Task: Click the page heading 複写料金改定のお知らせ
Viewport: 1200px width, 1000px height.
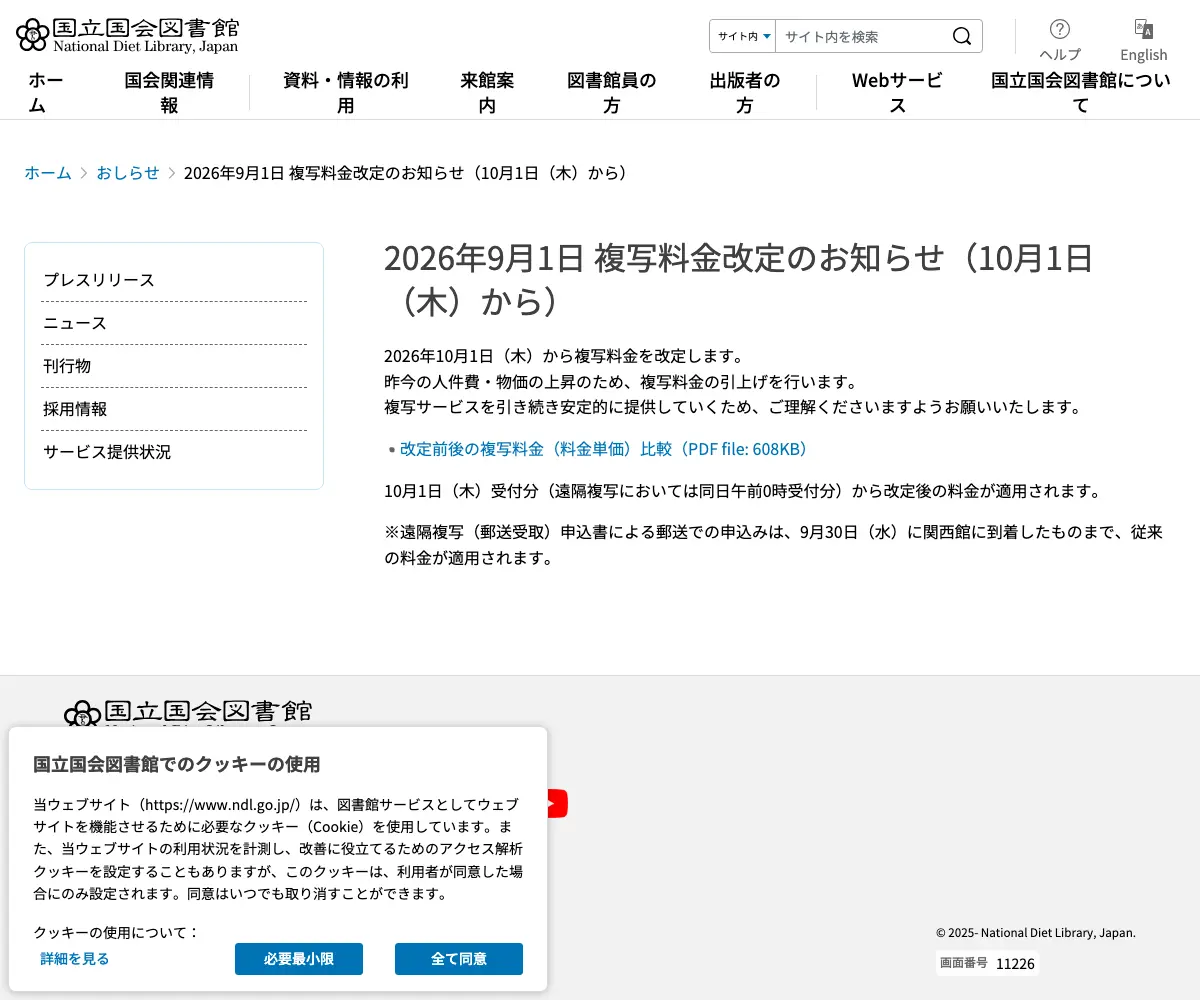Action: pyautogui.click(x=738, y=280)
